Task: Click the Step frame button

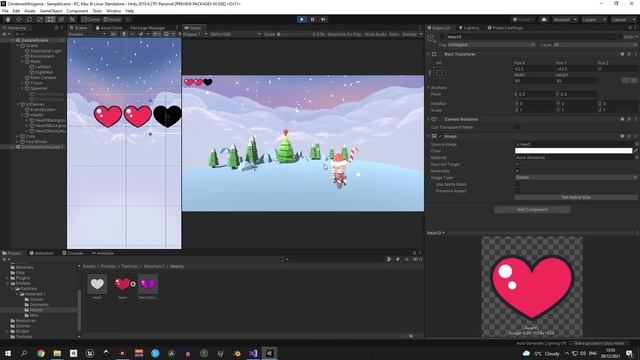Action: coord(323,19)
